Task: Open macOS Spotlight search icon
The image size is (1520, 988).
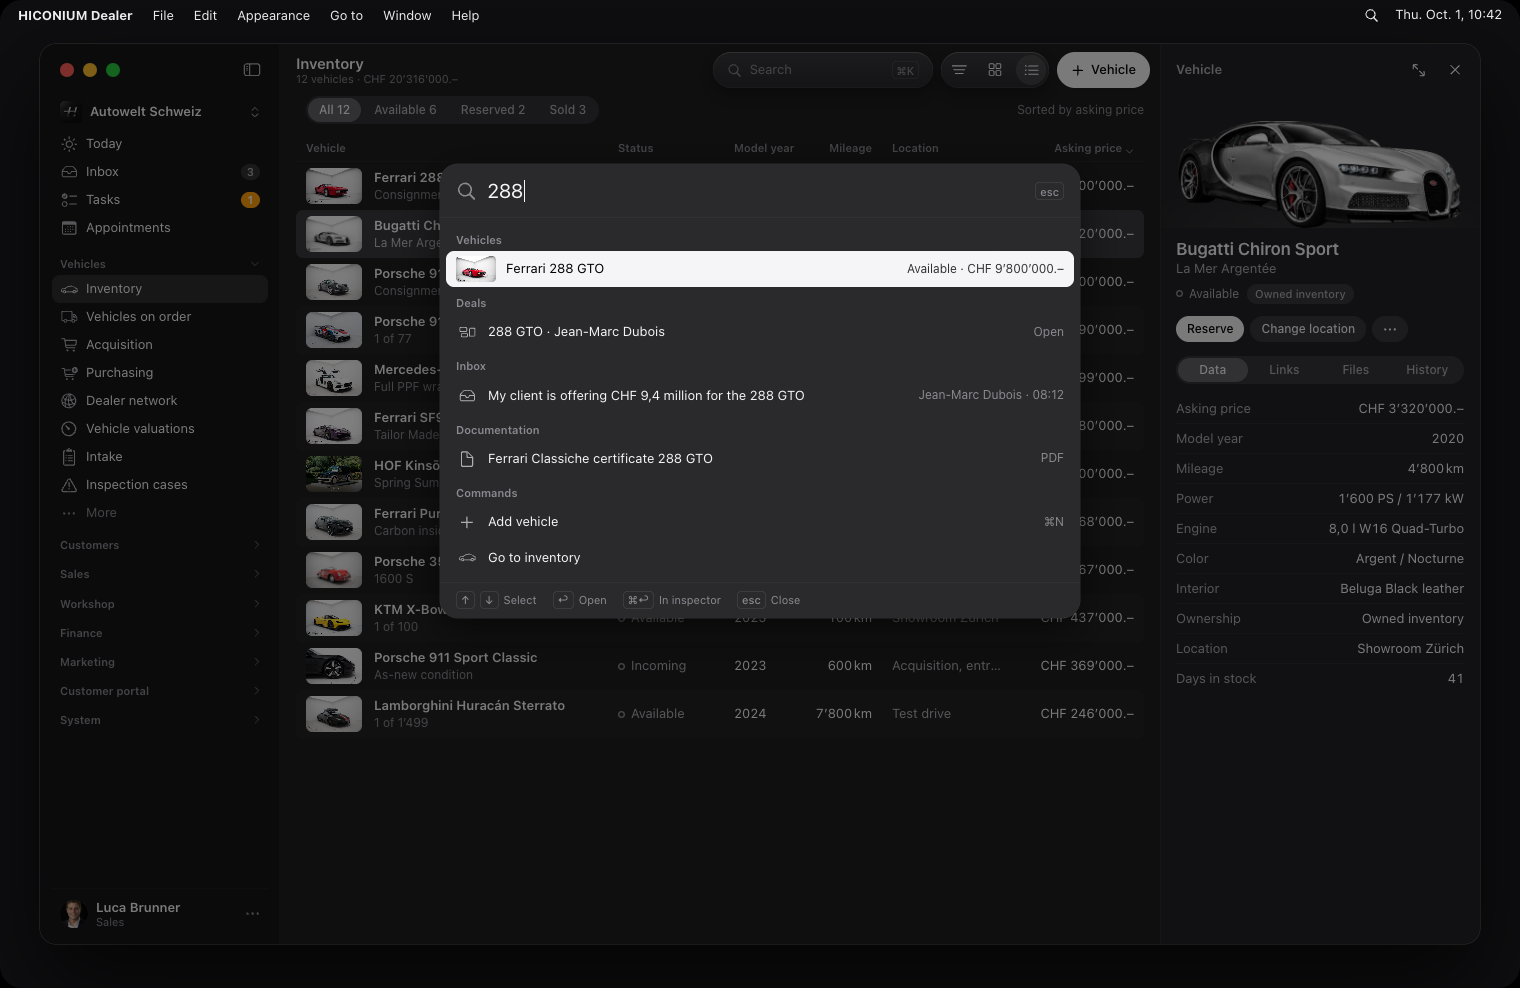Action: pyautogui.click(x=1372, y=15)
